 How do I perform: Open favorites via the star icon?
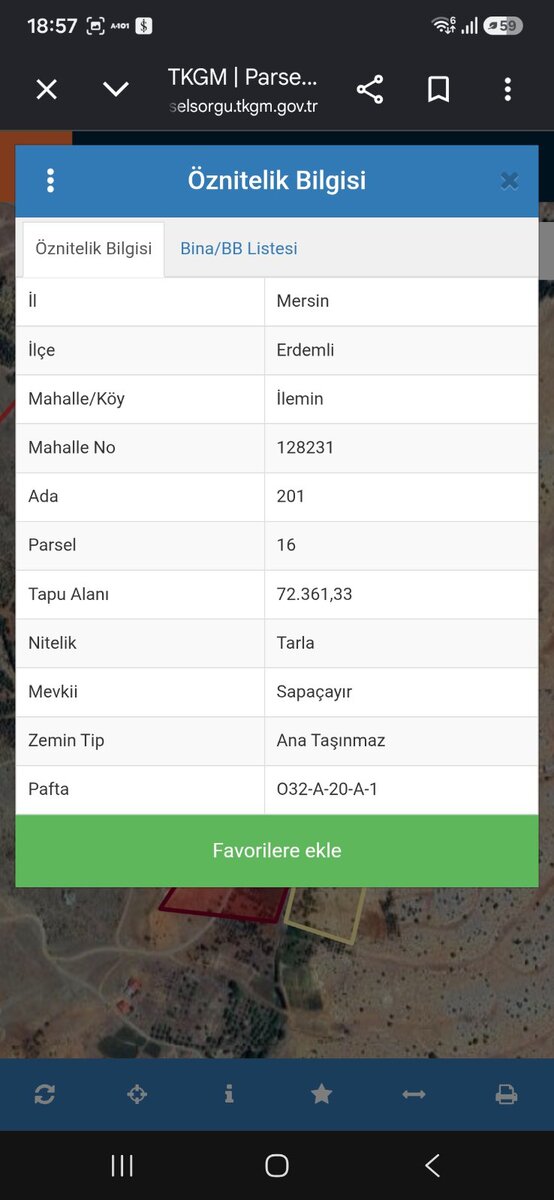(321, 1094)
